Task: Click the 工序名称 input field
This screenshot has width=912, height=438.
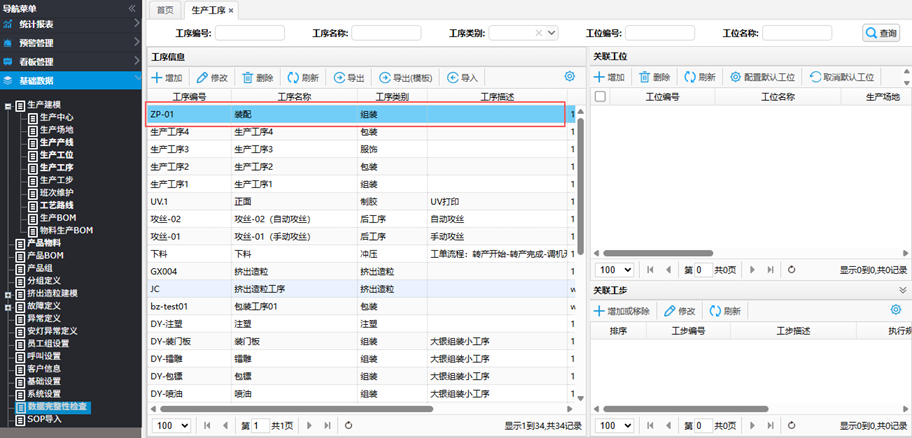Action: [386, 33]
